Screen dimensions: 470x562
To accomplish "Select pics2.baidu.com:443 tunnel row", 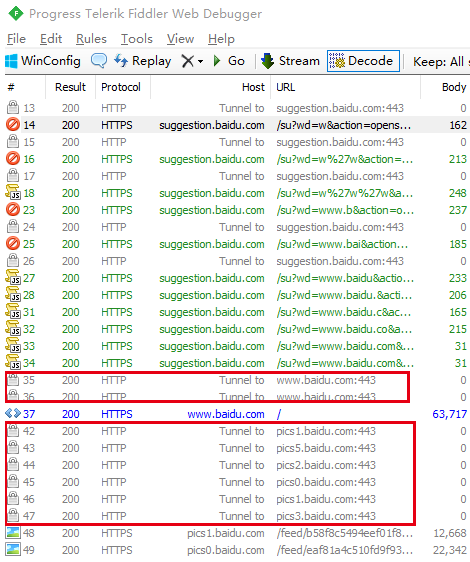I will [237, 465].
